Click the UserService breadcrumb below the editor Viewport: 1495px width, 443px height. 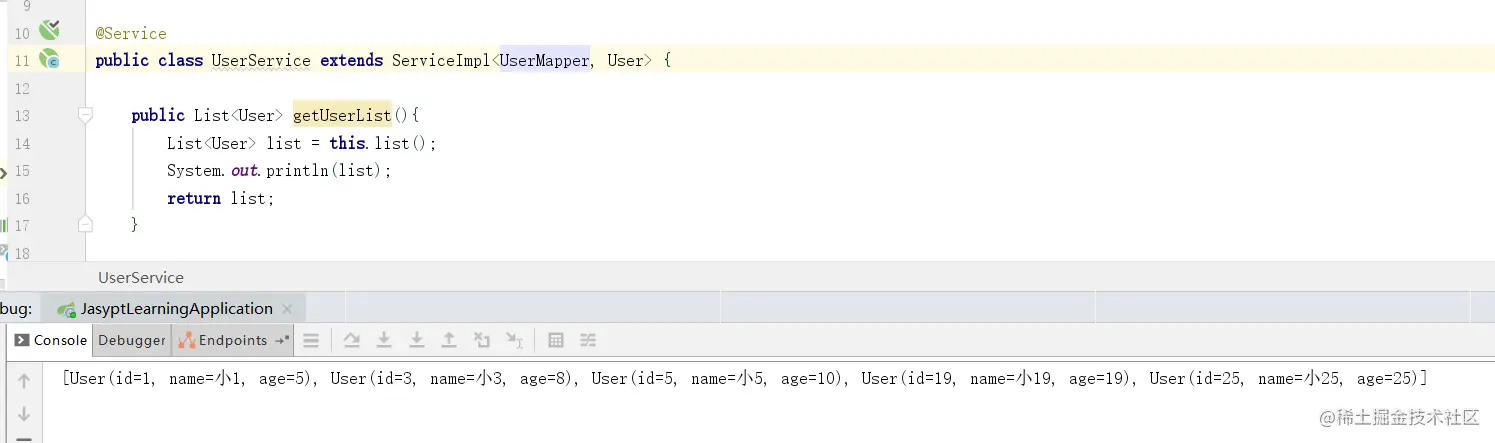141,277
